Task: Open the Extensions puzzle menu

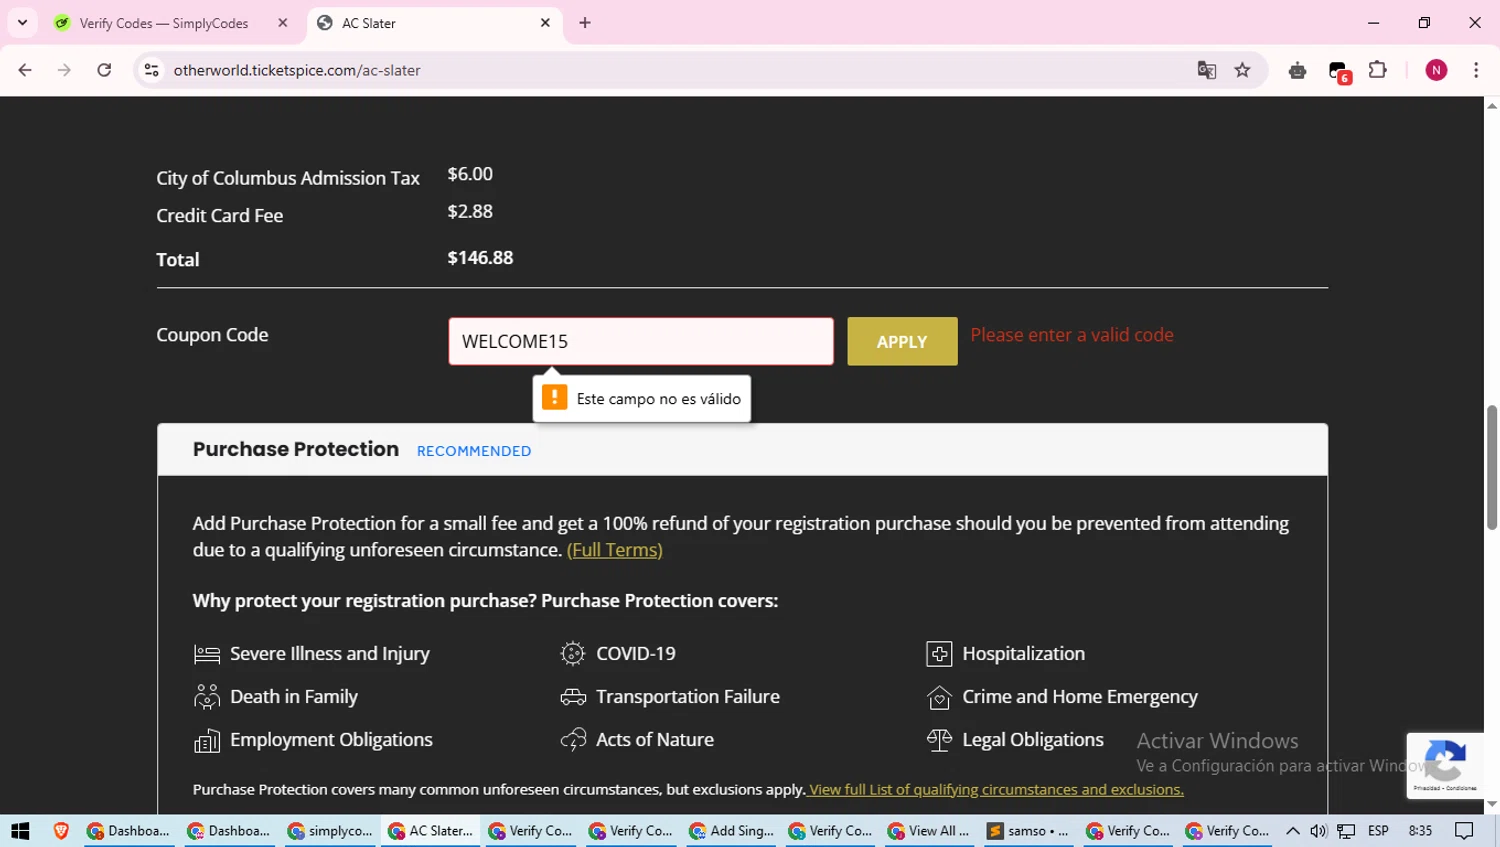Action: click(1377, 70)
